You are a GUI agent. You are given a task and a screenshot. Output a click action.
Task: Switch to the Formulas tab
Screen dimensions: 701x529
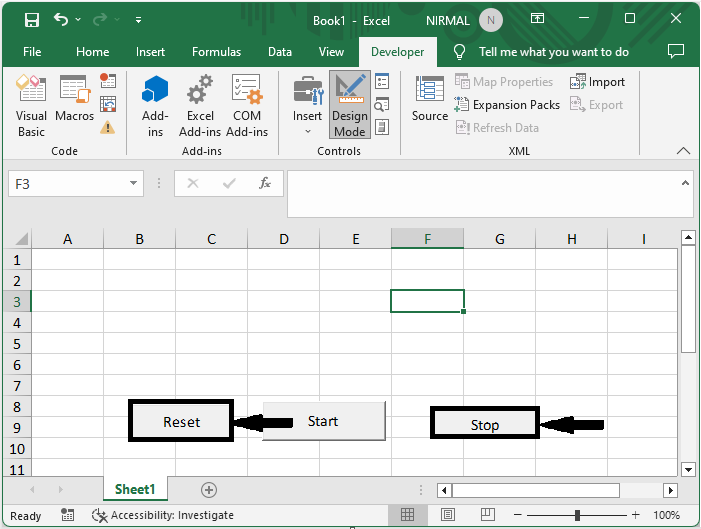pyautogui.click(x=216, y=52)
